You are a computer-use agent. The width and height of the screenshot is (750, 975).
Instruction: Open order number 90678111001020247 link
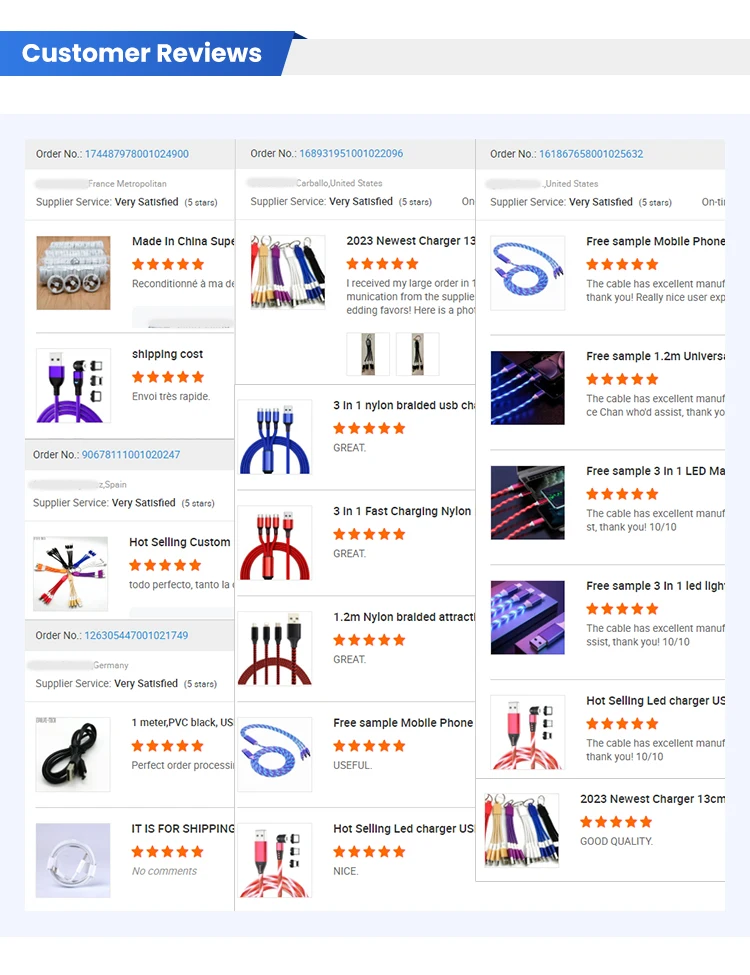click(131, 455)
